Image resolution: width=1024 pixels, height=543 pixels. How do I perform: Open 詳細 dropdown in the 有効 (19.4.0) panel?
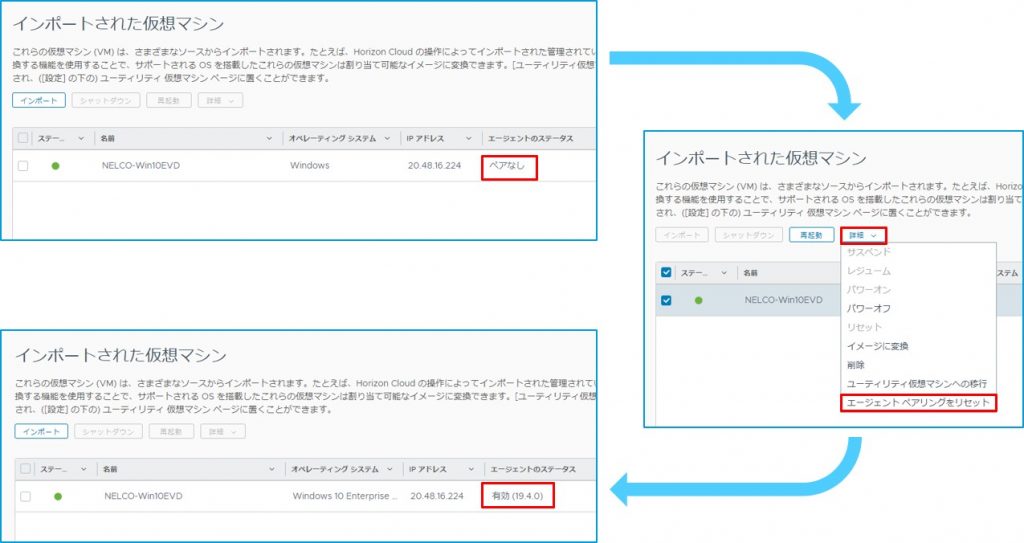pyautogui.click(x=223, y=432)
